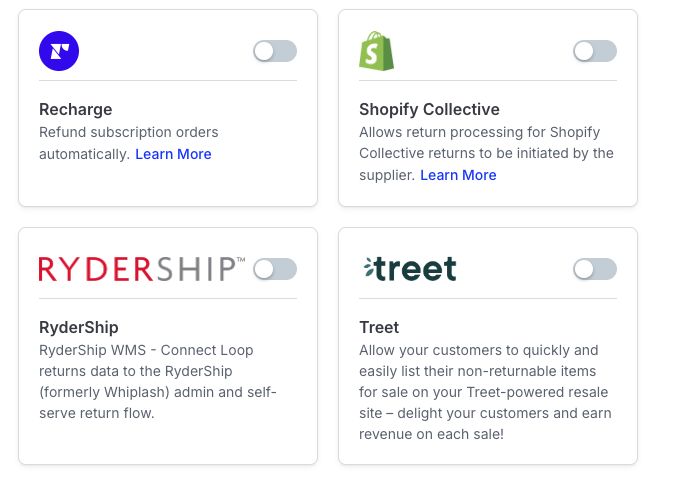The width and height of the screenshot is (677, 482).
Task: Click the Recharge purple circle logo
Action: click(59, 51)
